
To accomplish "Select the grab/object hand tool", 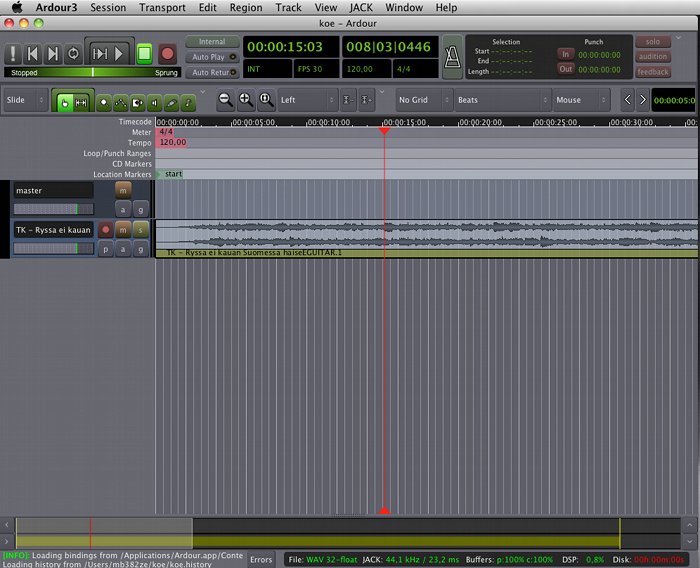I will [65, 103].
